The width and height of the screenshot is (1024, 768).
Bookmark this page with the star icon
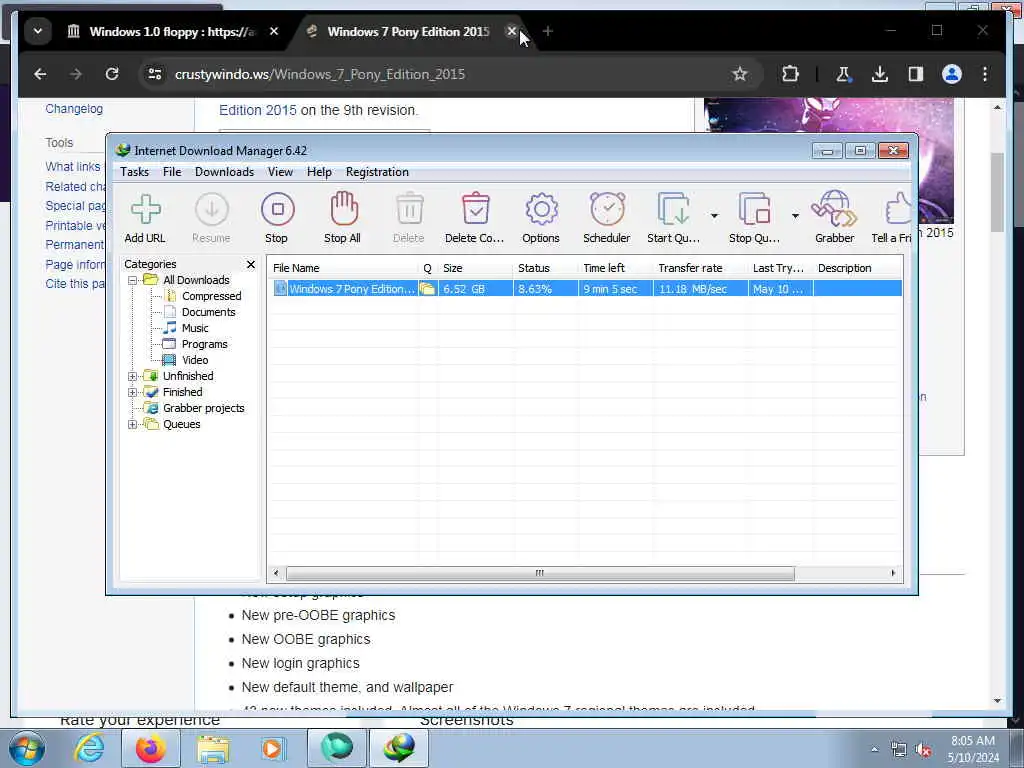click(739, 74)
